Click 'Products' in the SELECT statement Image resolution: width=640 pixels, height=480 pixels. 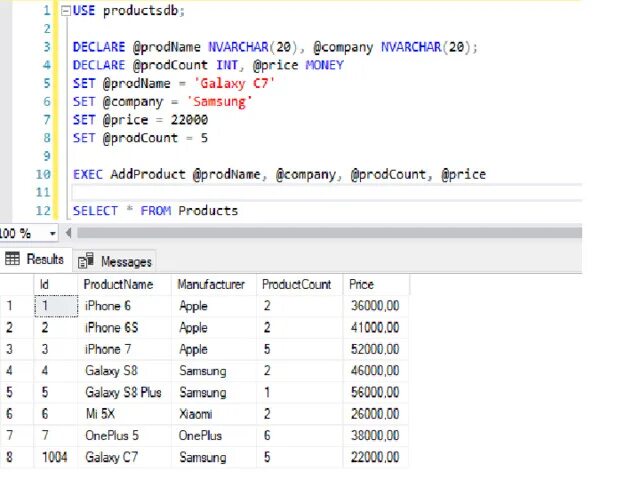[208, 211]
